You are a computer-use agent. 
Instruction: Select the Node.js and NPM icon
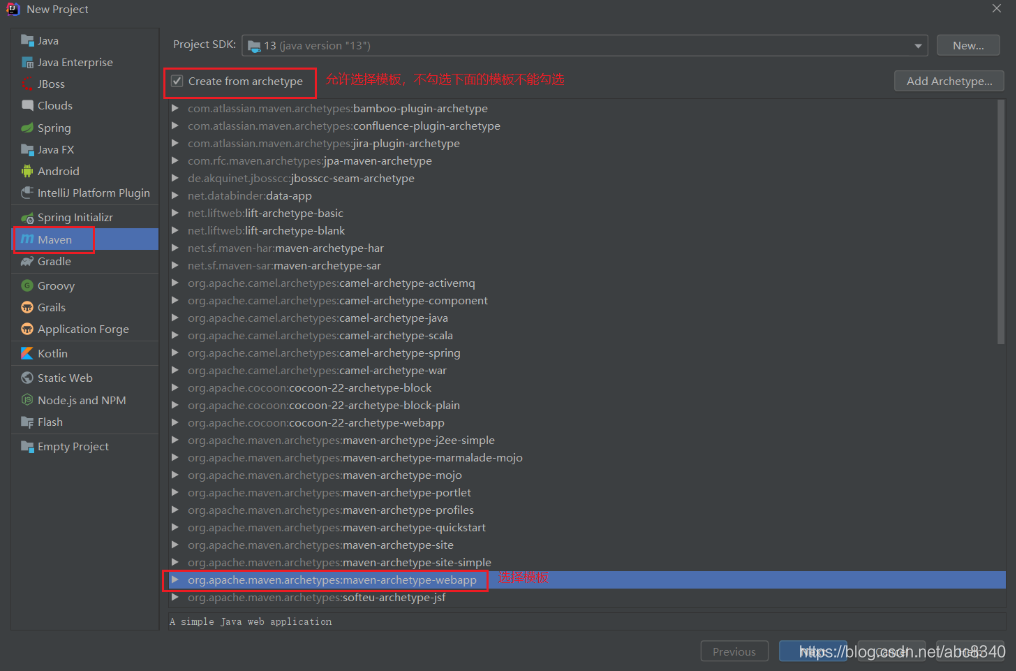click(x=27, y=400)
